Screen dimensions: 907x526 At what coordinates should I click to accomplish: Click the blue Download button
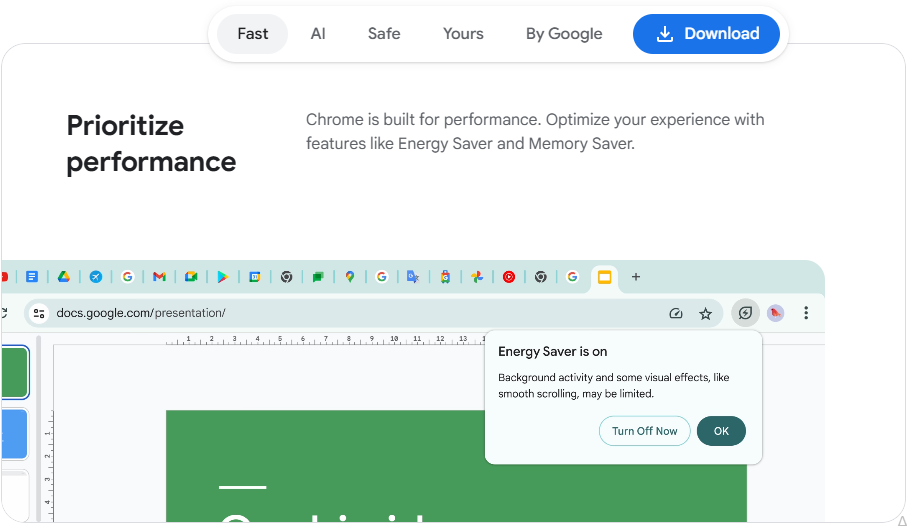[706, 34]
